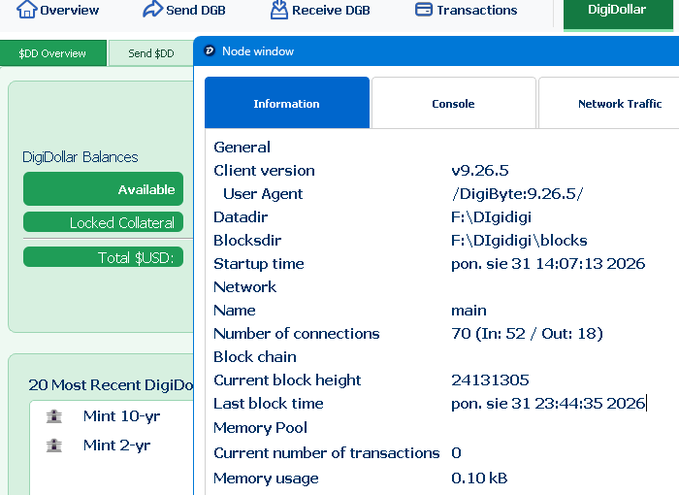Click the client version value v9.26.5
The image size is (679, 495).
pos(480,171)
